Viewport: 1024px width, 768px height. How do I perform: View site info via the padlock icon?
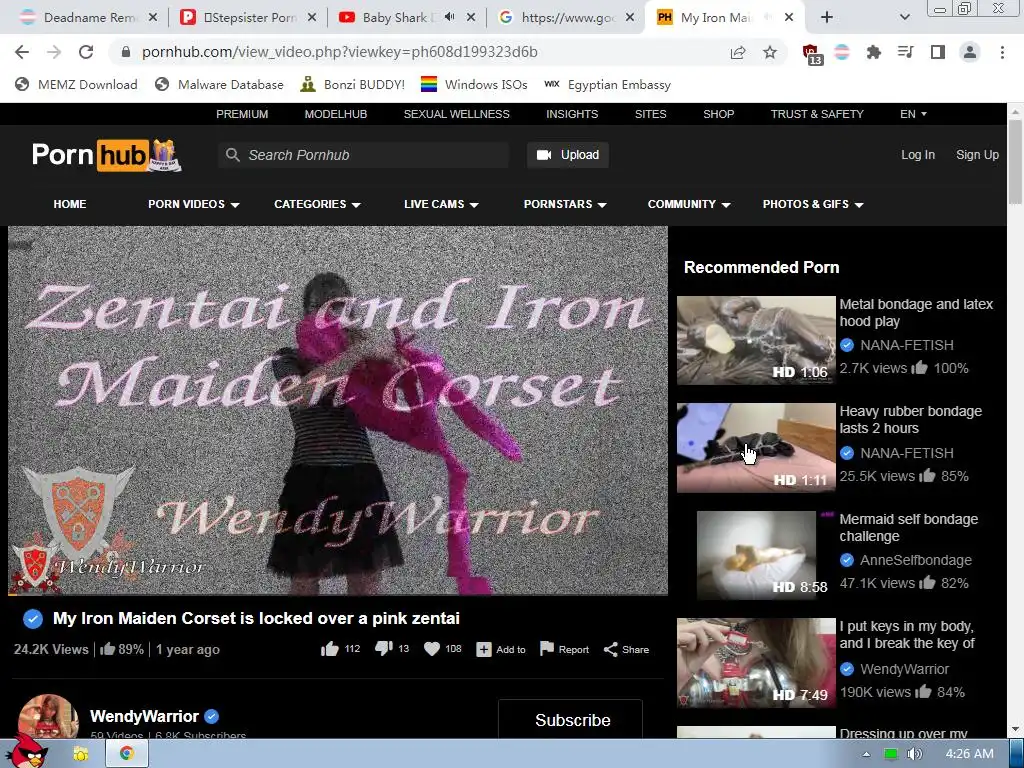[126, 52]
